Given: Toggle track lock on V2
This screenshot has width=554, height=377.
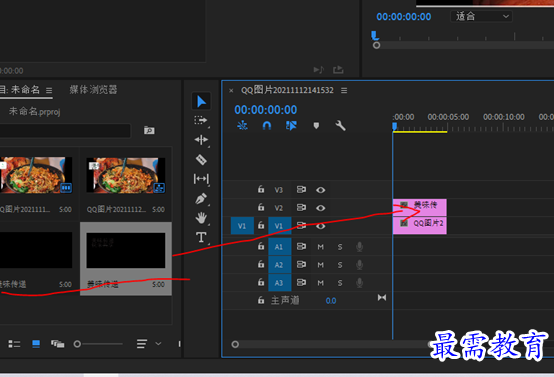Looking at the screenshot, I should pyautogui.click(x=261, y=207).
